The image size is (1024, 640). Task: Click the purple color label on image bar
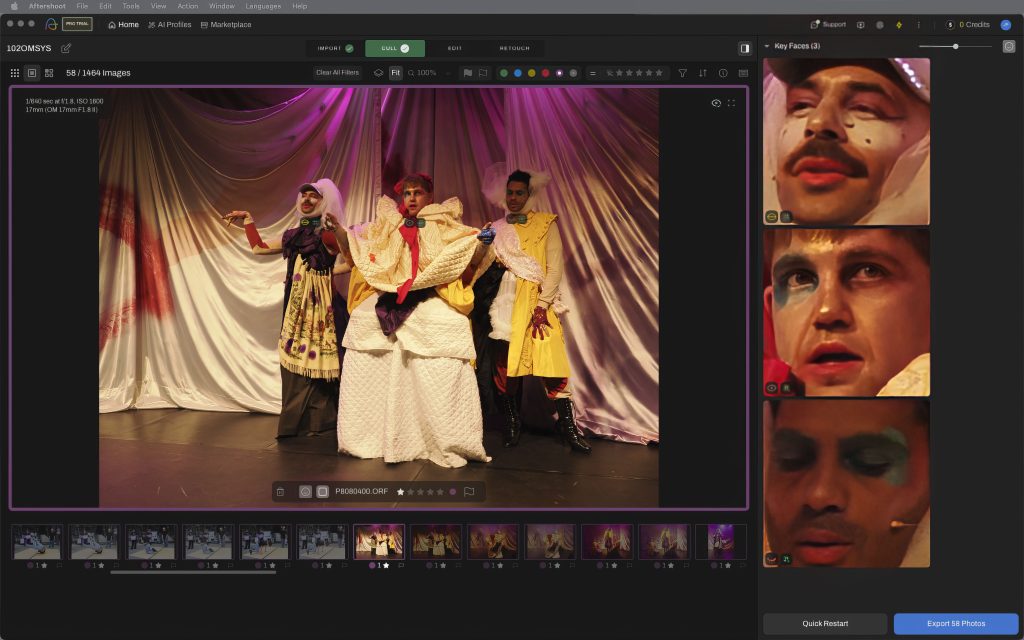tap(453, 492)
